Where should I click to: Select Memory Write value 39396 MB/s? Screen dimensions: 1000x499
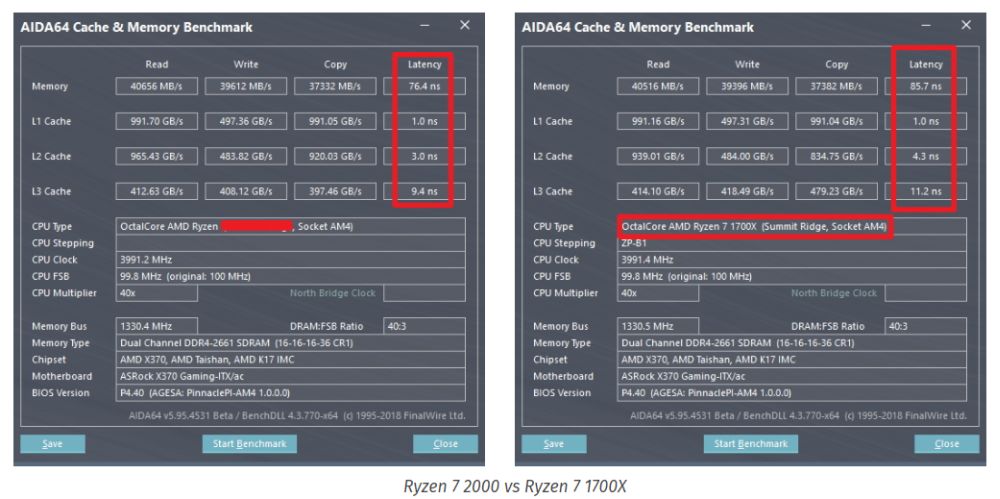click(x=747, y=86)
